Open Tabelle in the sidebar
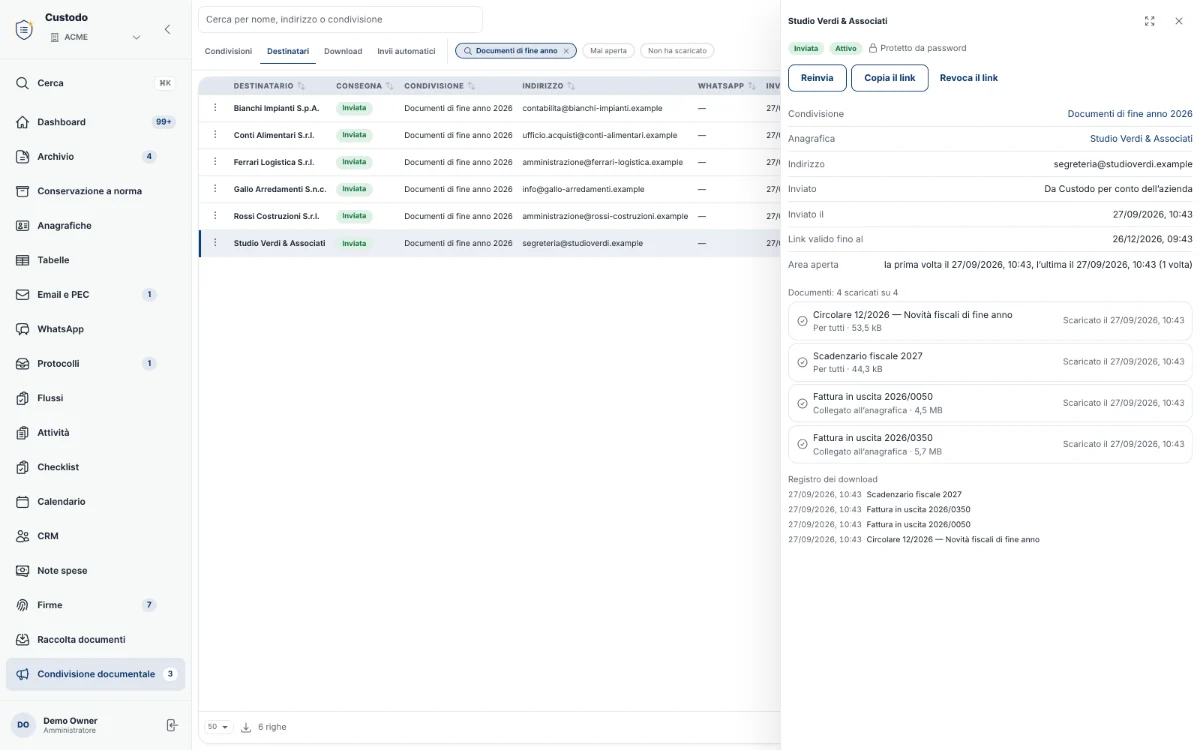 [95, 260]
